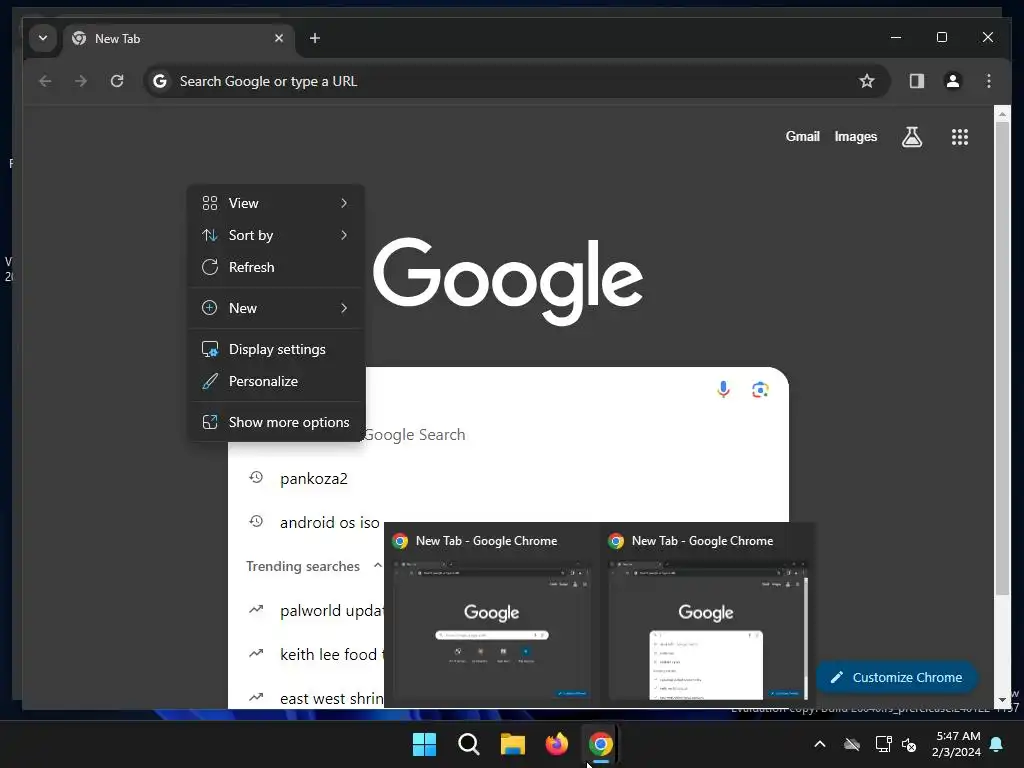Click the OneDrive cloud tray icon

tap(852, 744)
